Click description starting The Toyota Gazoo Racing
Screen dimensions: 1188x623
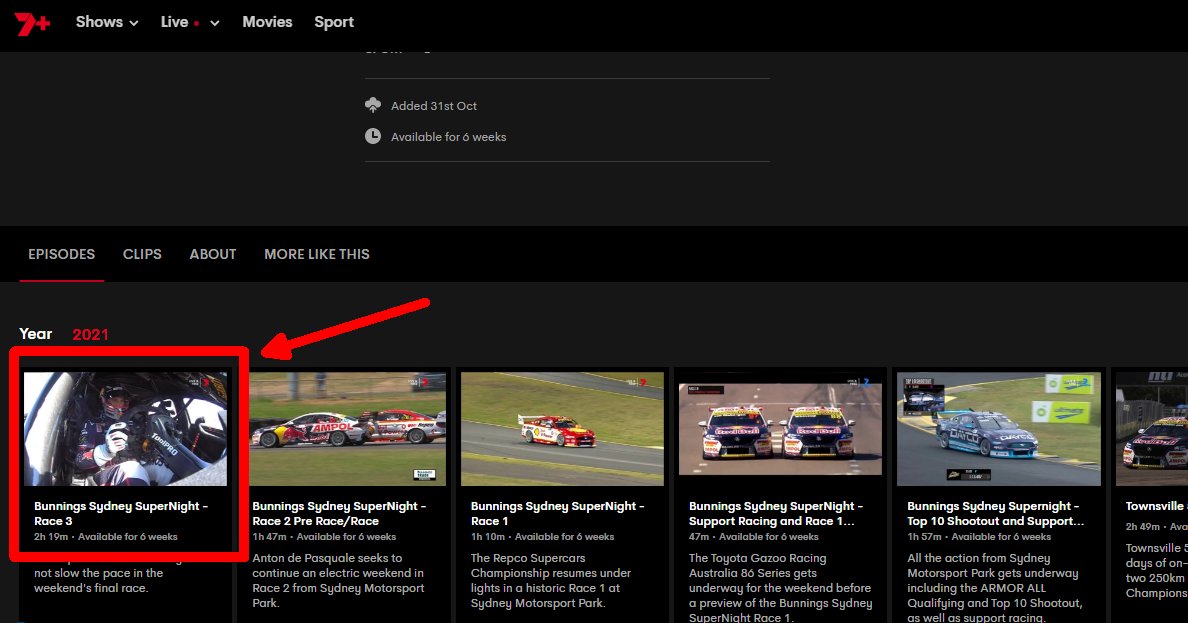pyautogui.click(x=780, y=587)
